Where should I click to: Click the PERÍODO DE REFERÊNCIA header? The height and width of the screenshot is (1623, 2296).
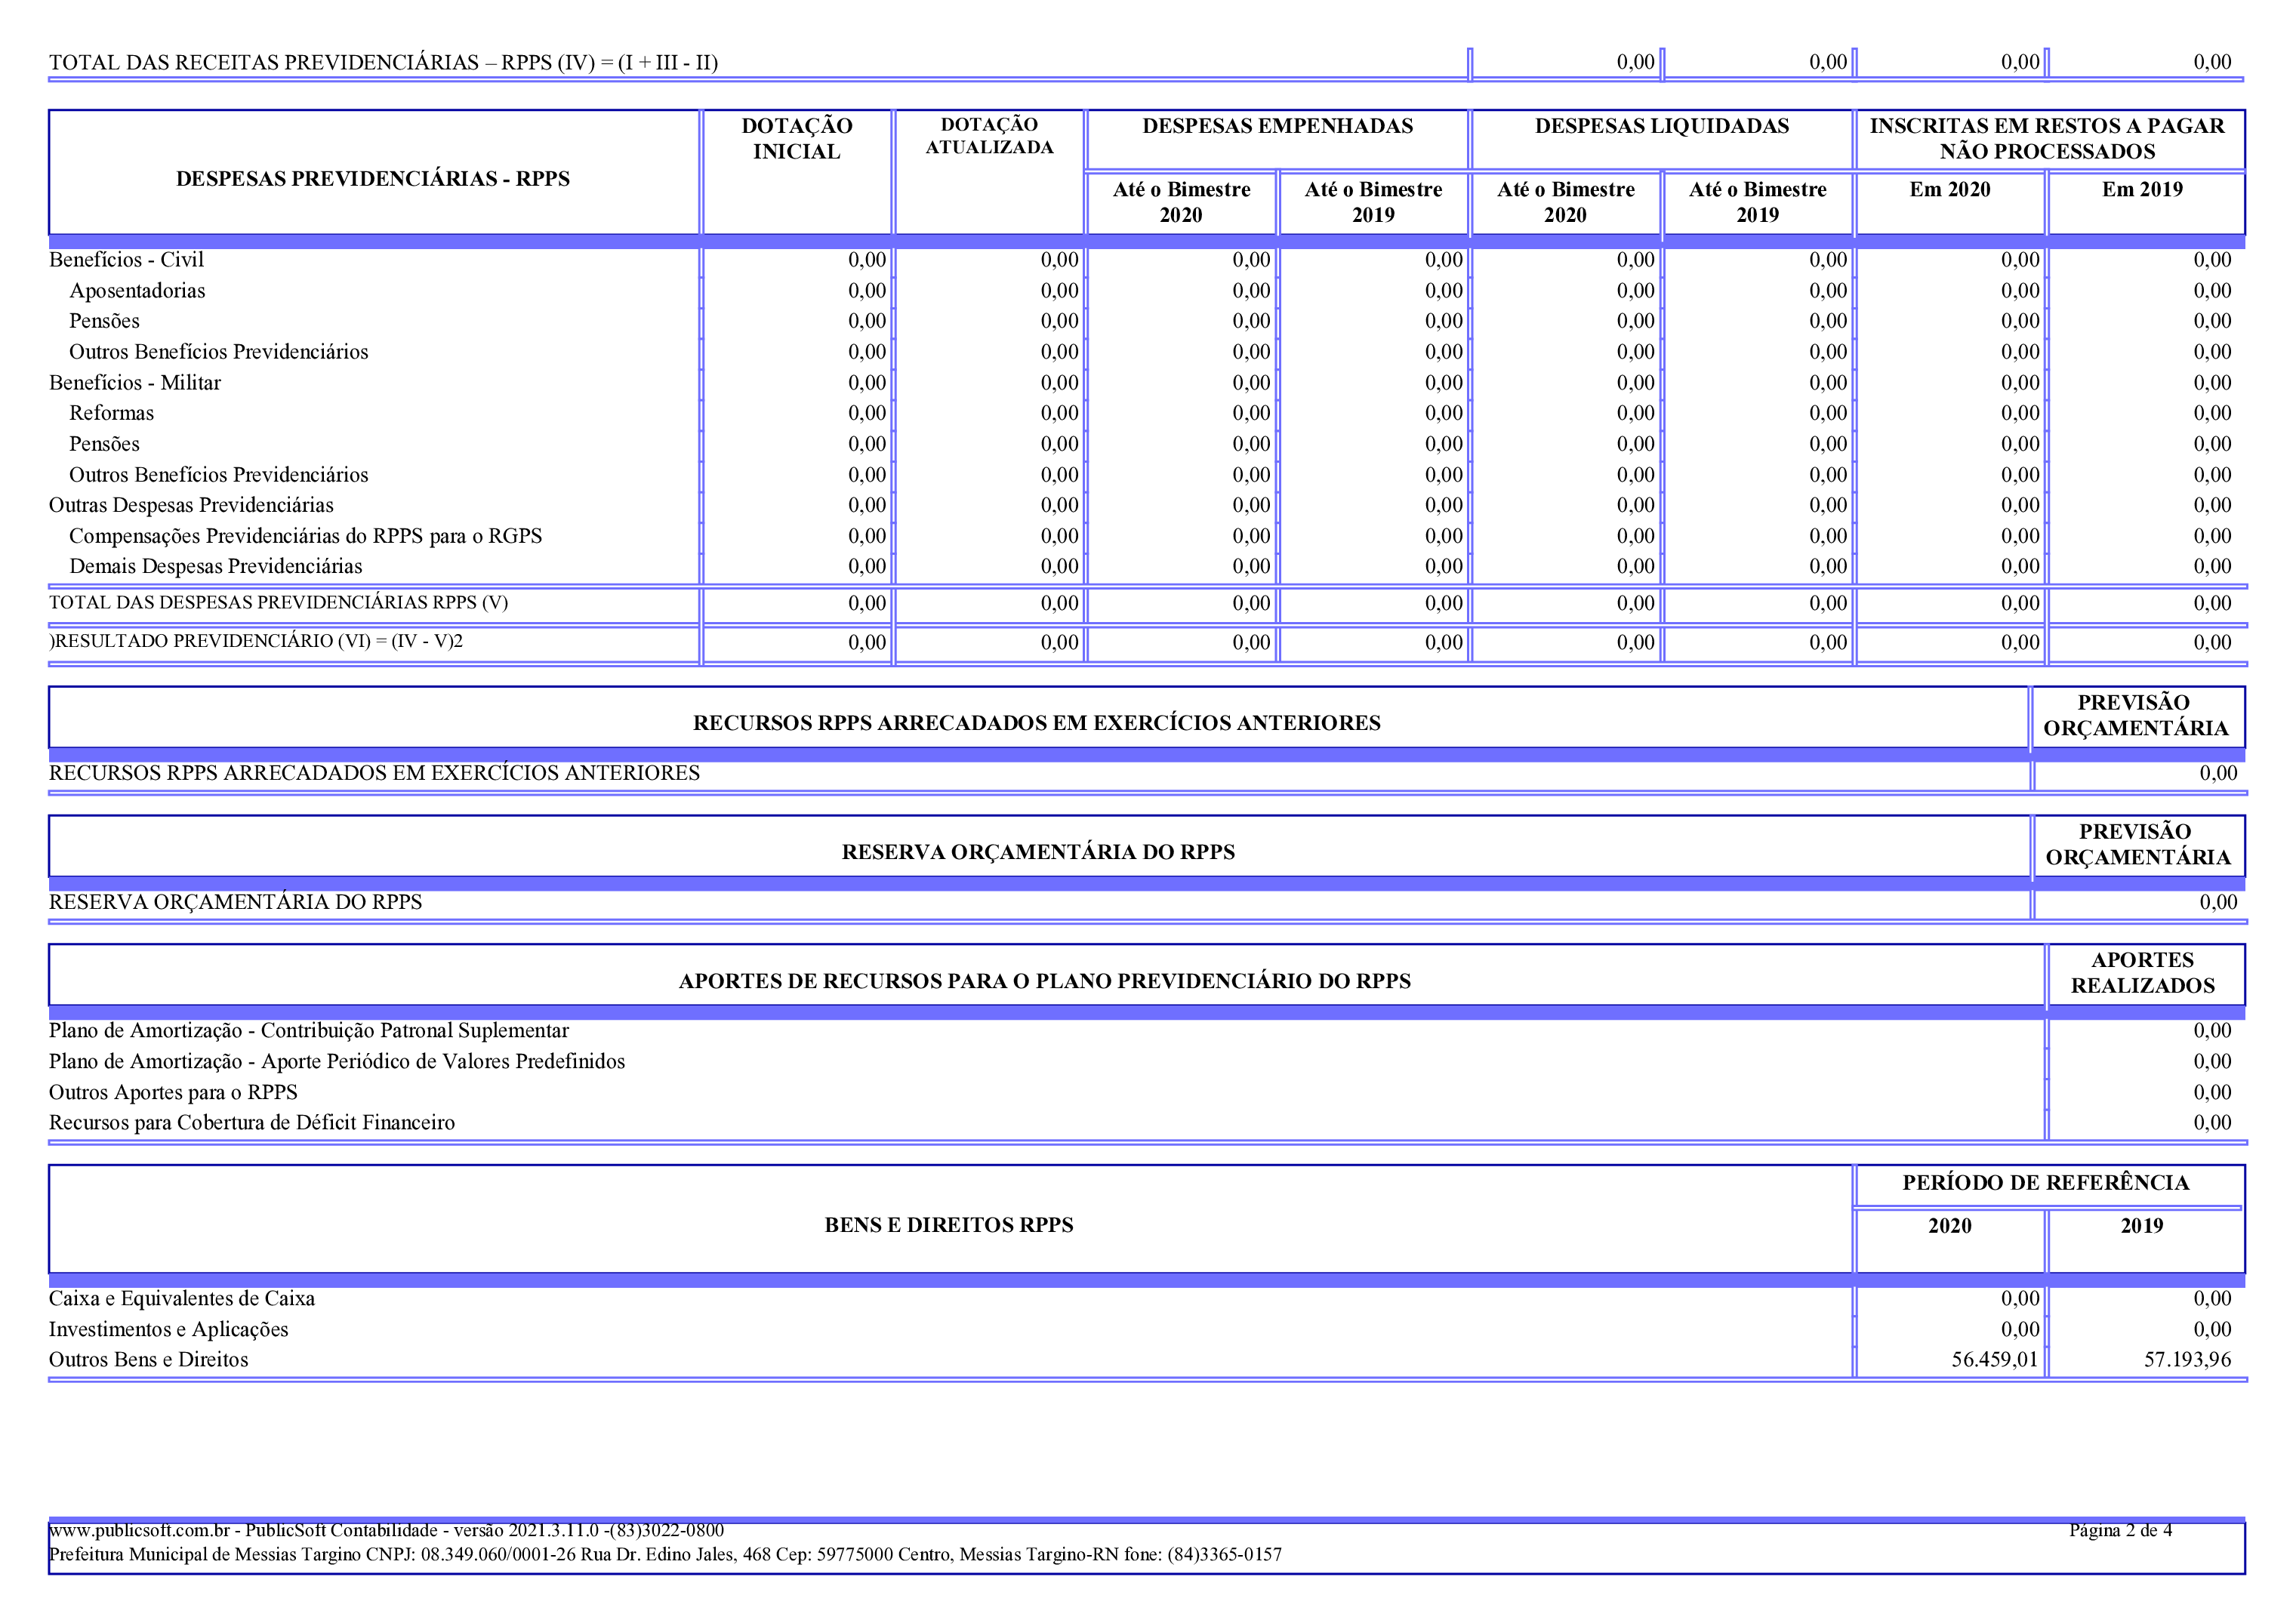[2045, 1183]
